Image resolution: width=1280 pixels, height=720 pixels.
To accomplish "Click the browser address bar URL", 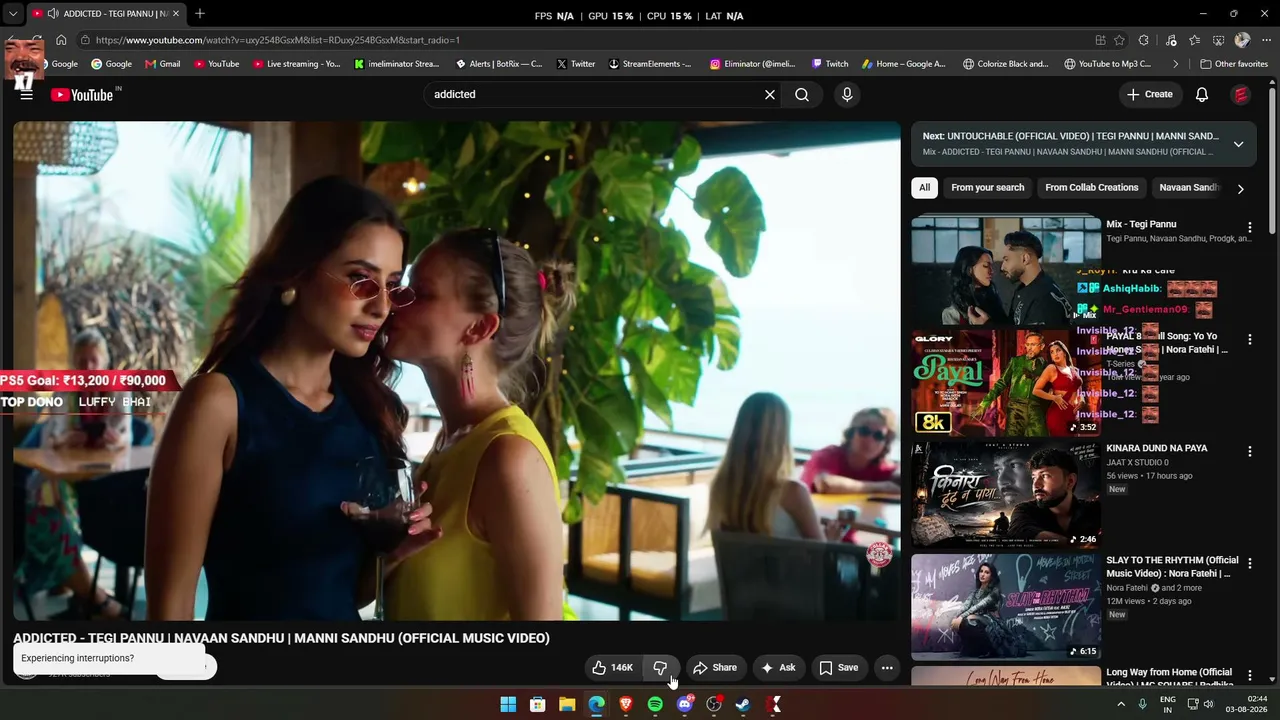I will click(x=278, y=40).
